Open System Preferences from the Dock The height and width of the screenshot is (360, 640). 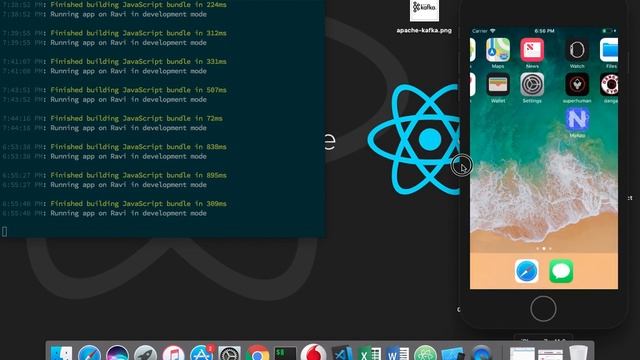[229, 353]
